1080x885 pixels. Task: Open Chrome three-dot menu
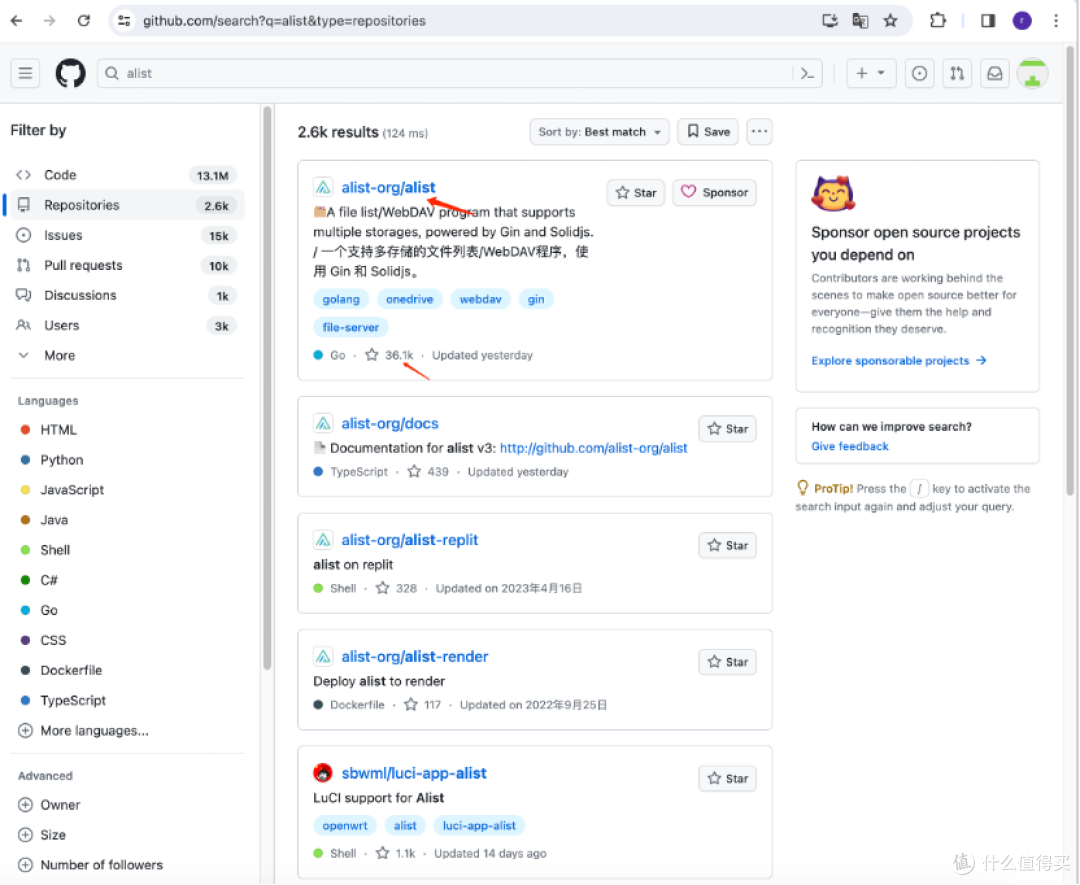click(x=1055, y=21)
